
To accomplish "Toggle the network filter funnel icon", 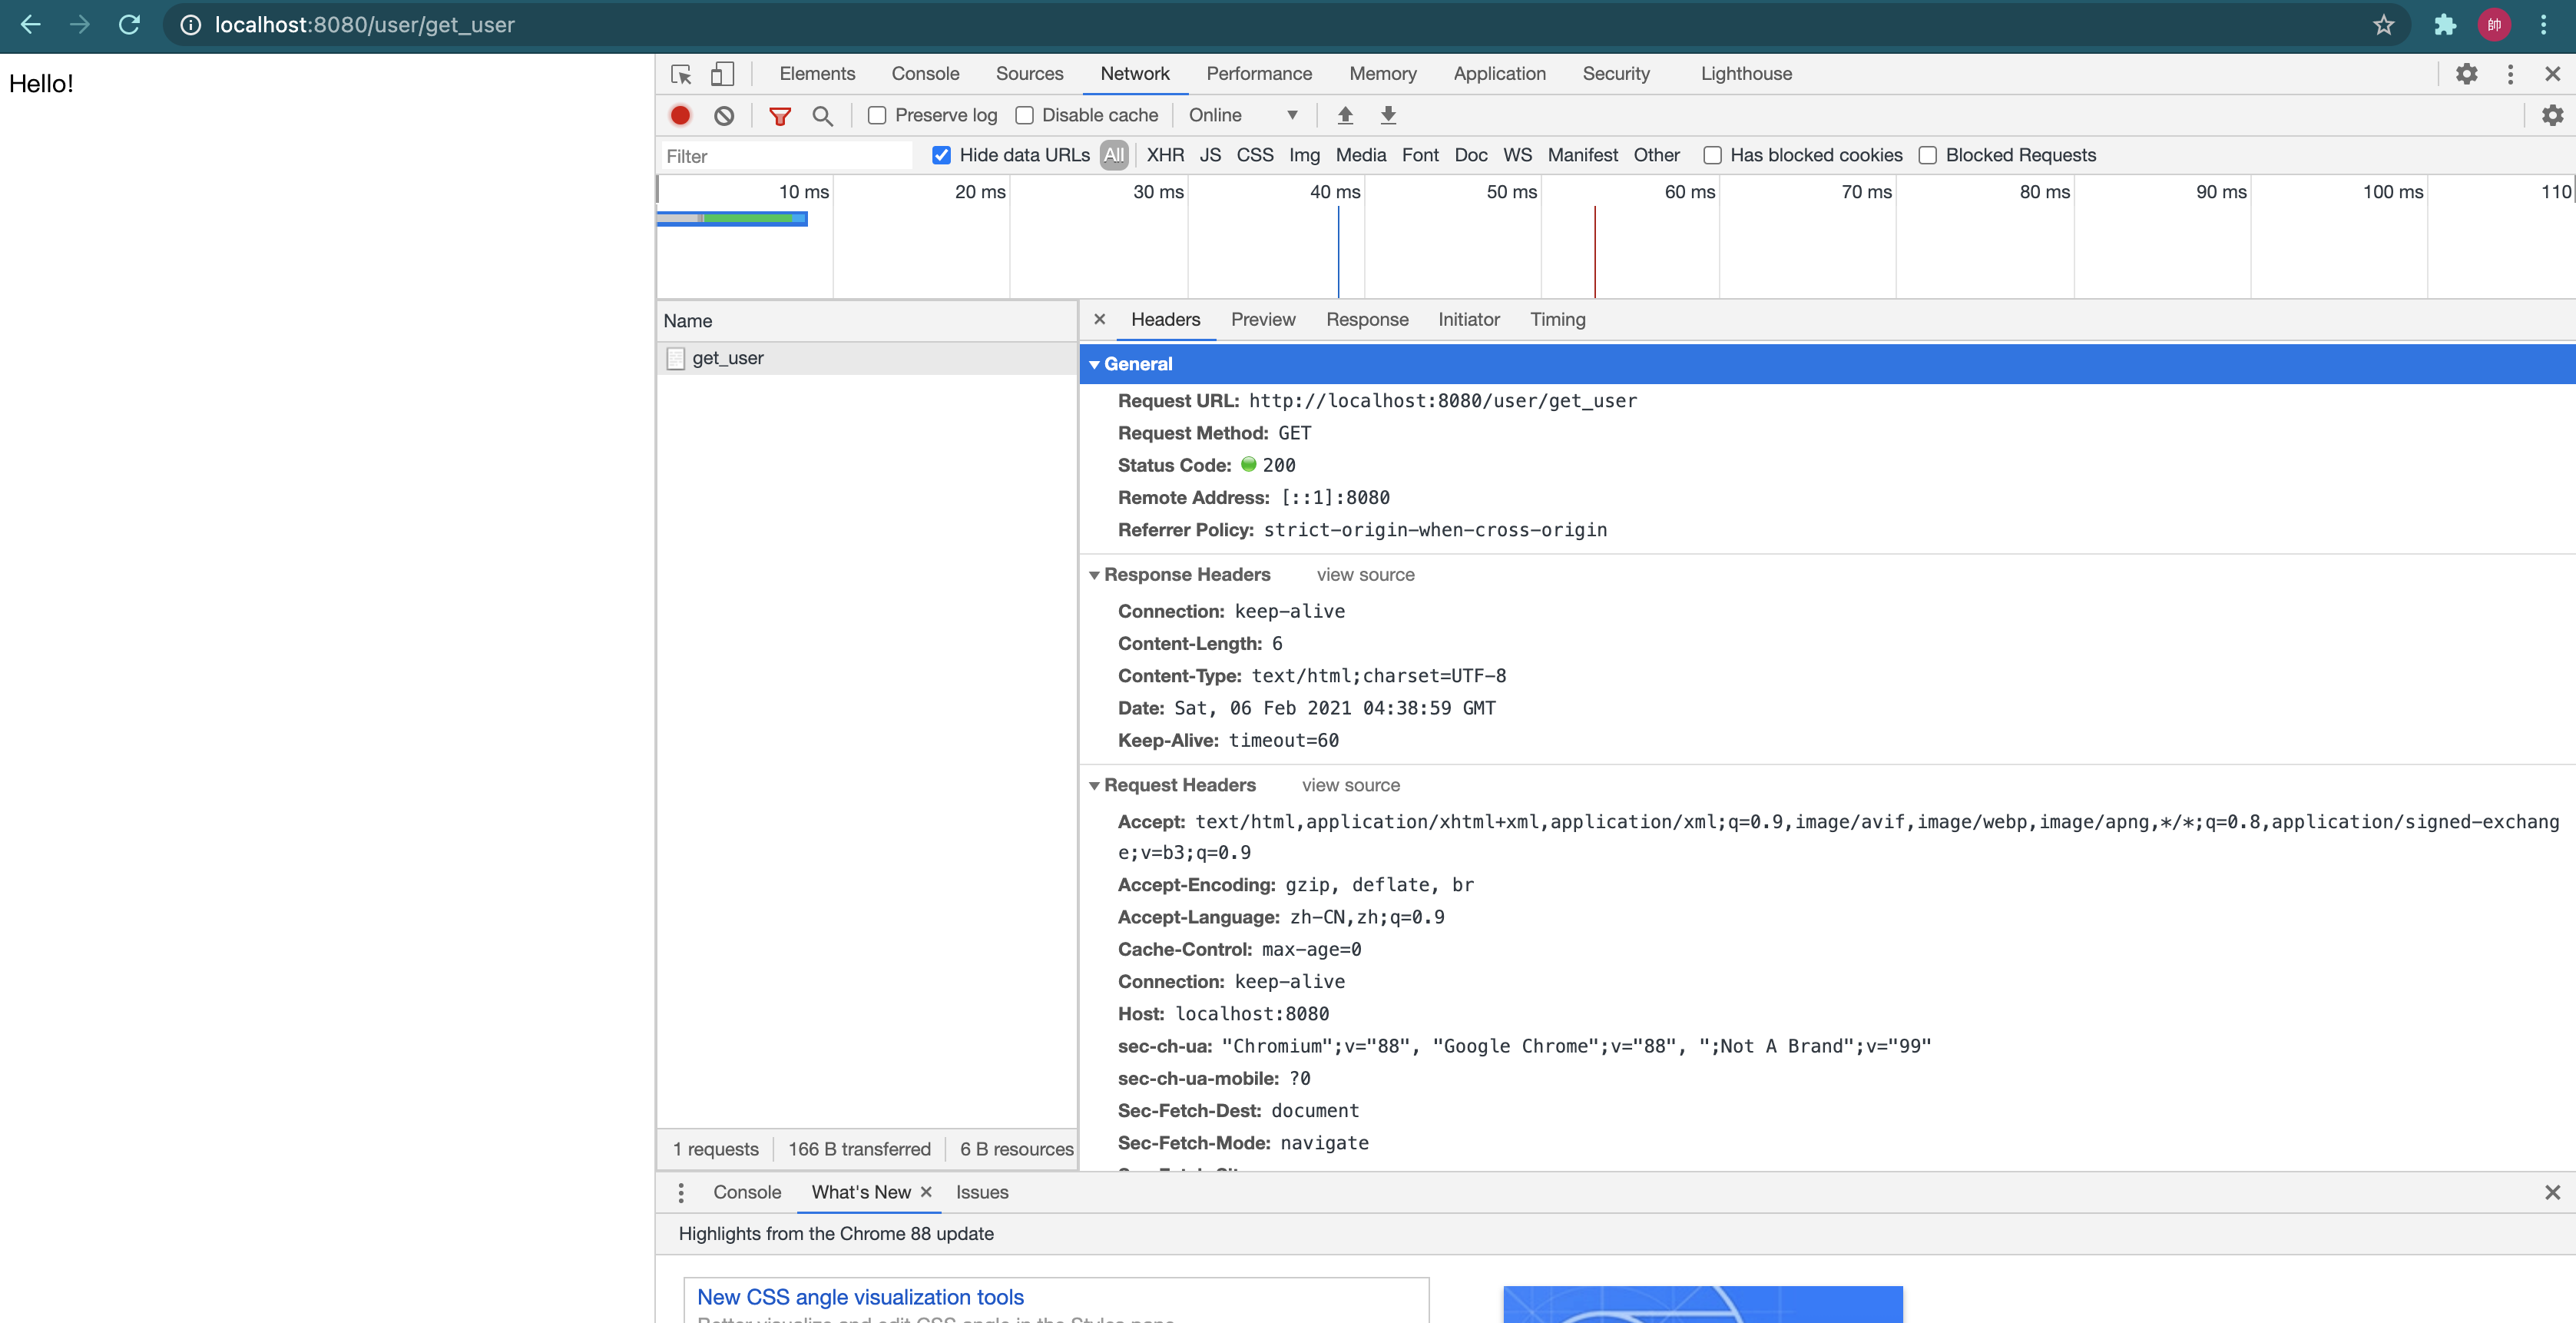I will [x=780, y=115].
